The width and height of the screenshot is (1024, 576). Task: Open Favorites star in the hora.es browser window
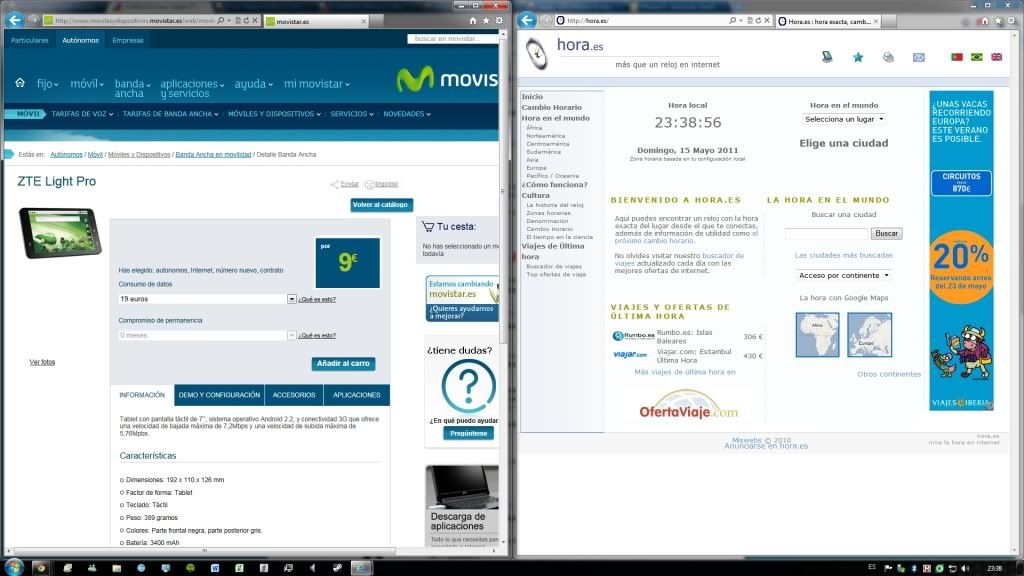coord(999,21)
